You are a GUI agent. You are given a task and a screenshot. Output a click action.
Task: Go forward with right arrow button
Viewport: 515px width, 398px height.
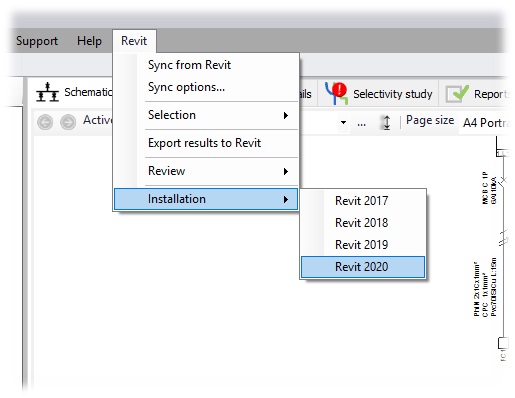pyautogui.click(x=68, y=122)
